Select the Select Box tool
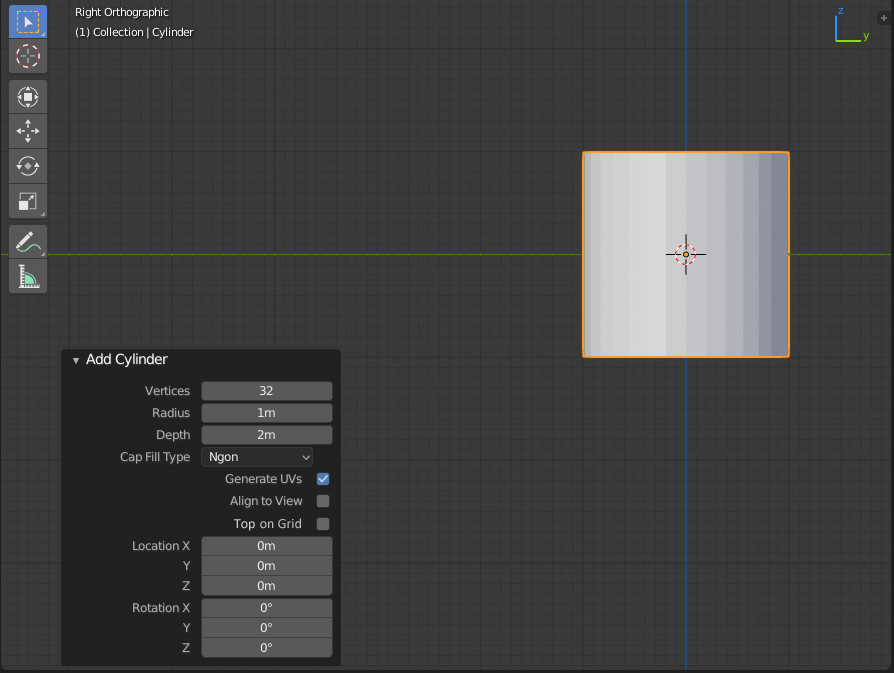 point(28,22)
